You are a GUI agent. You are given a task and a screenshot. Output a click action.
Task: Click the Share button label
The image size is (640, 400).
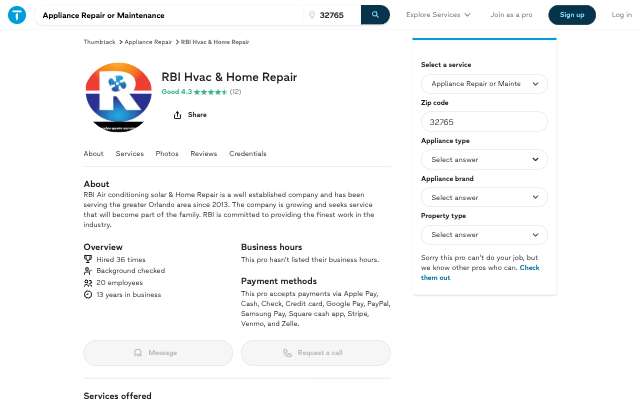(197, 115)
